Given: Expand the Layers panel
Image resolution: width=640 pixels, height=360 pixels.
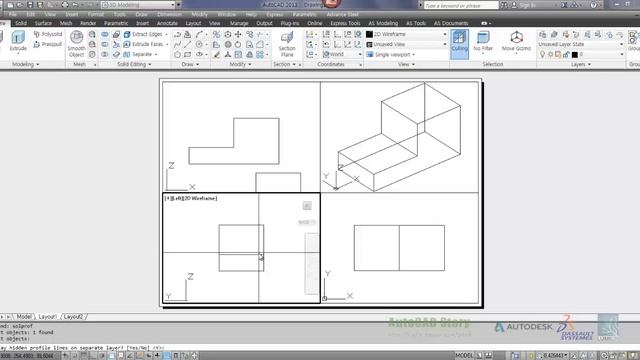Looking at the screenshot, I should (580, 64).
